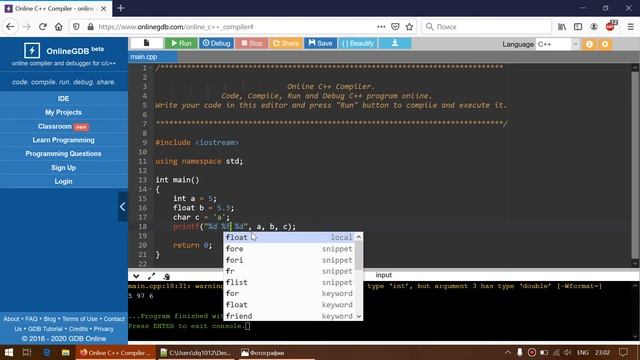The height and width of the screenshot is (360, 640).
Task: Toggle browser sidebar view icon
Action: tap(578, 27)
